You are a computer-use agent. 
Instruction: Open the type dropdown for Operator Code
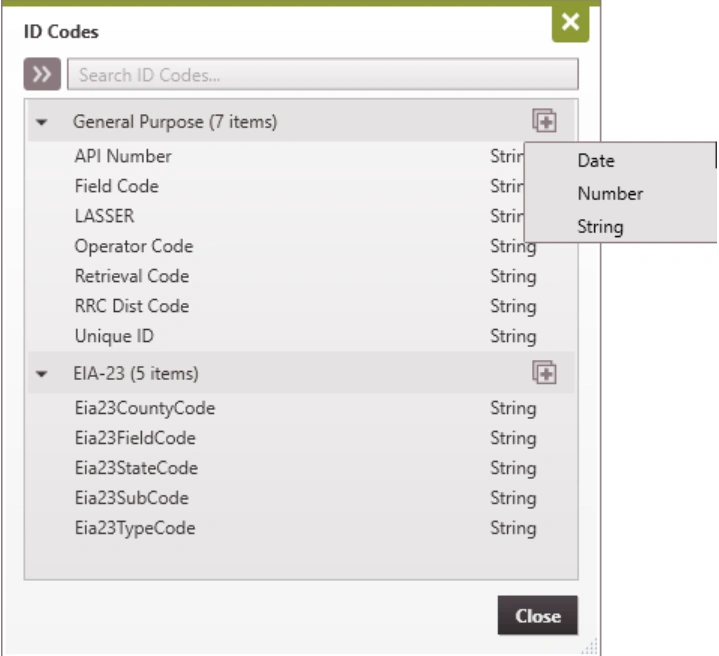[x=513, y=246]
